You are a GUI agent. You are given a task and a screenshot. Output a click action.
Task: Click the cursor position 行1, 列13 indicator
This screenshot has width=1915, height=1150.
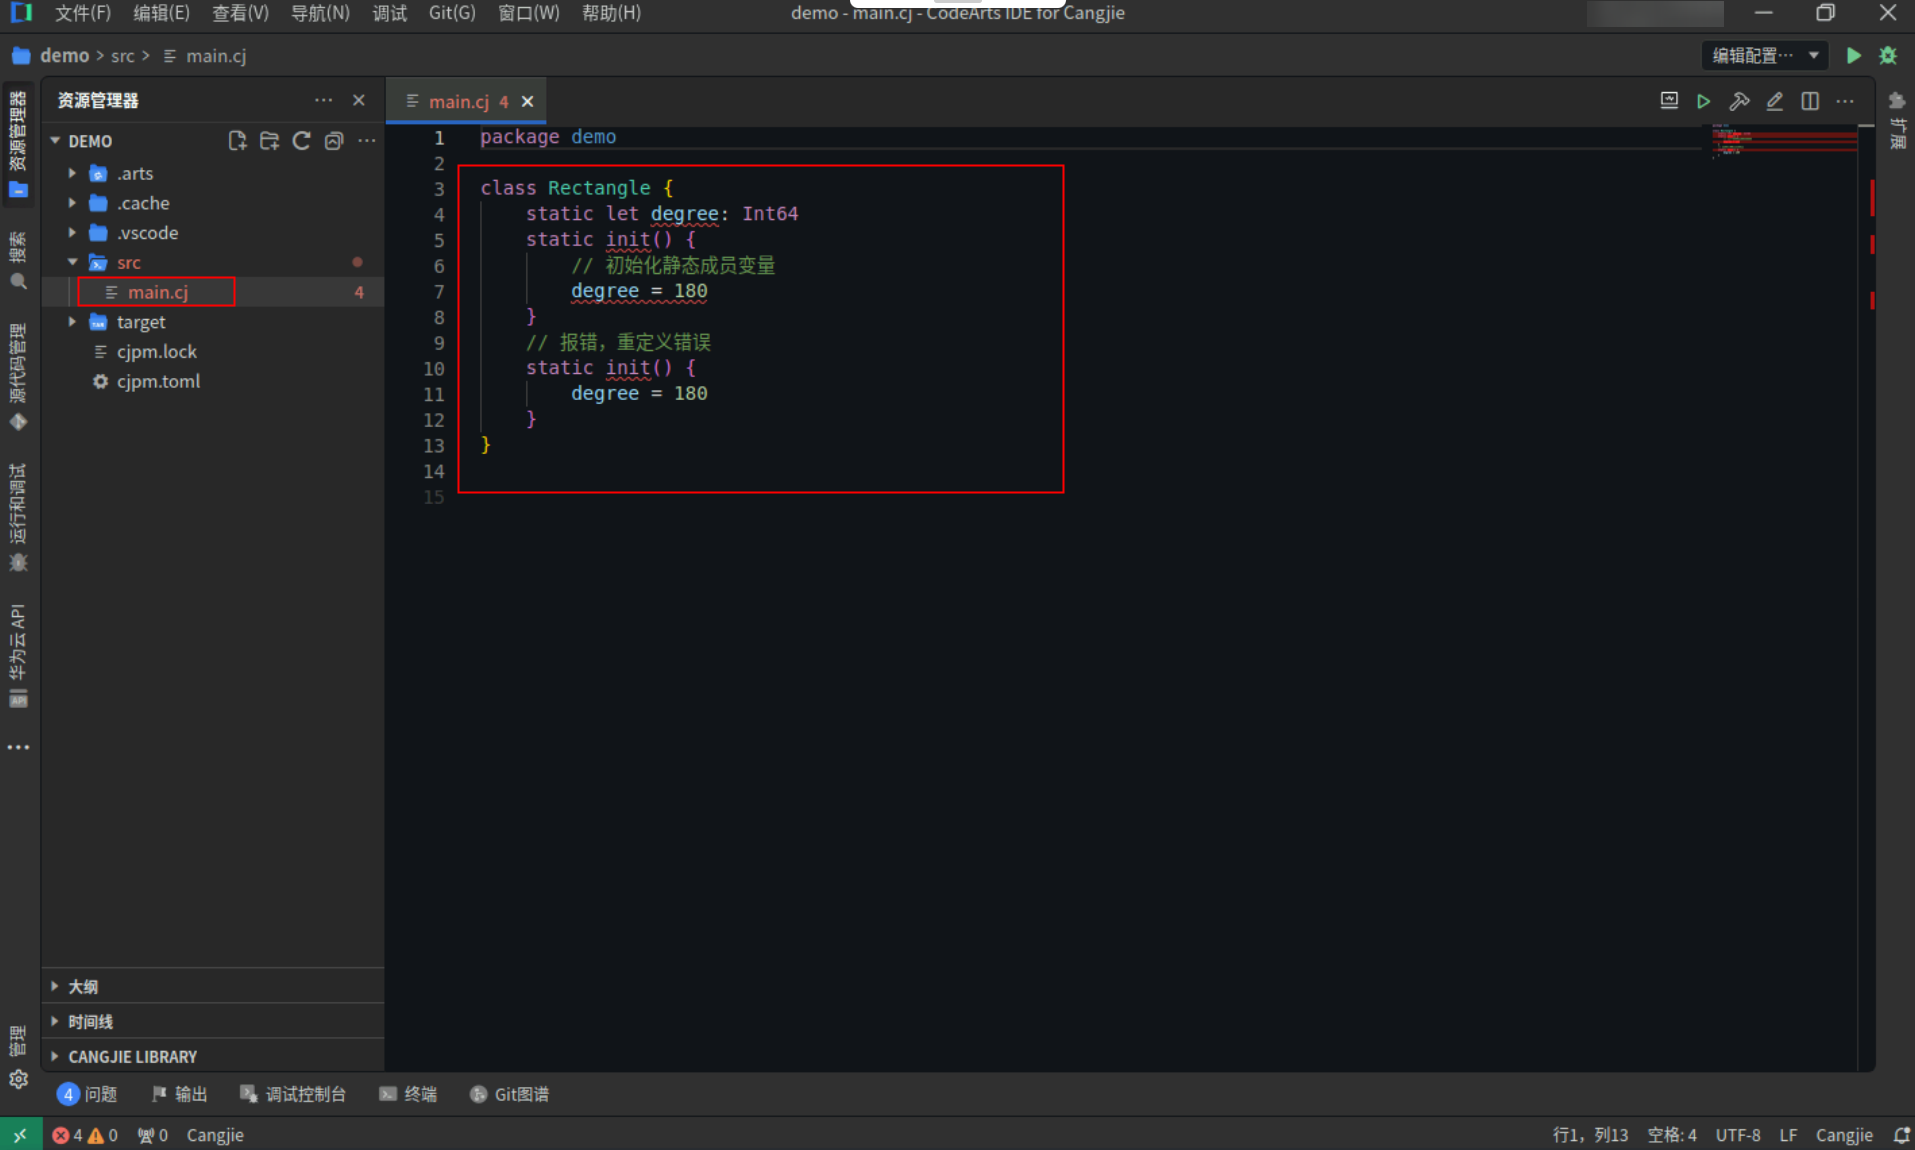(x=1590, y=1135)
